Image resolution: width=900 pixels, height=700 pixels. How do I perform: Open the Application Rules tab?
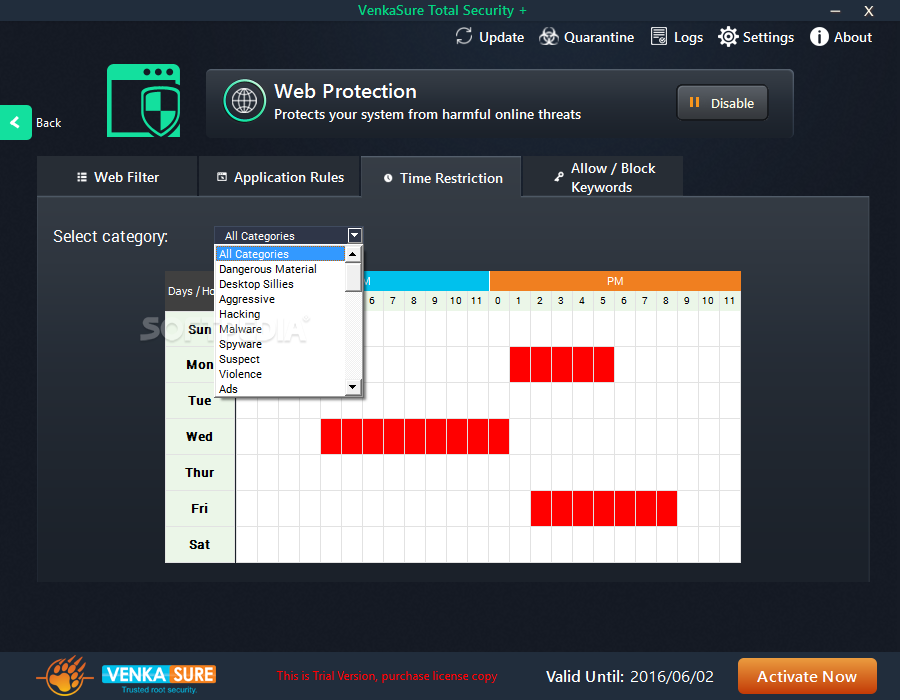point(280,177)
